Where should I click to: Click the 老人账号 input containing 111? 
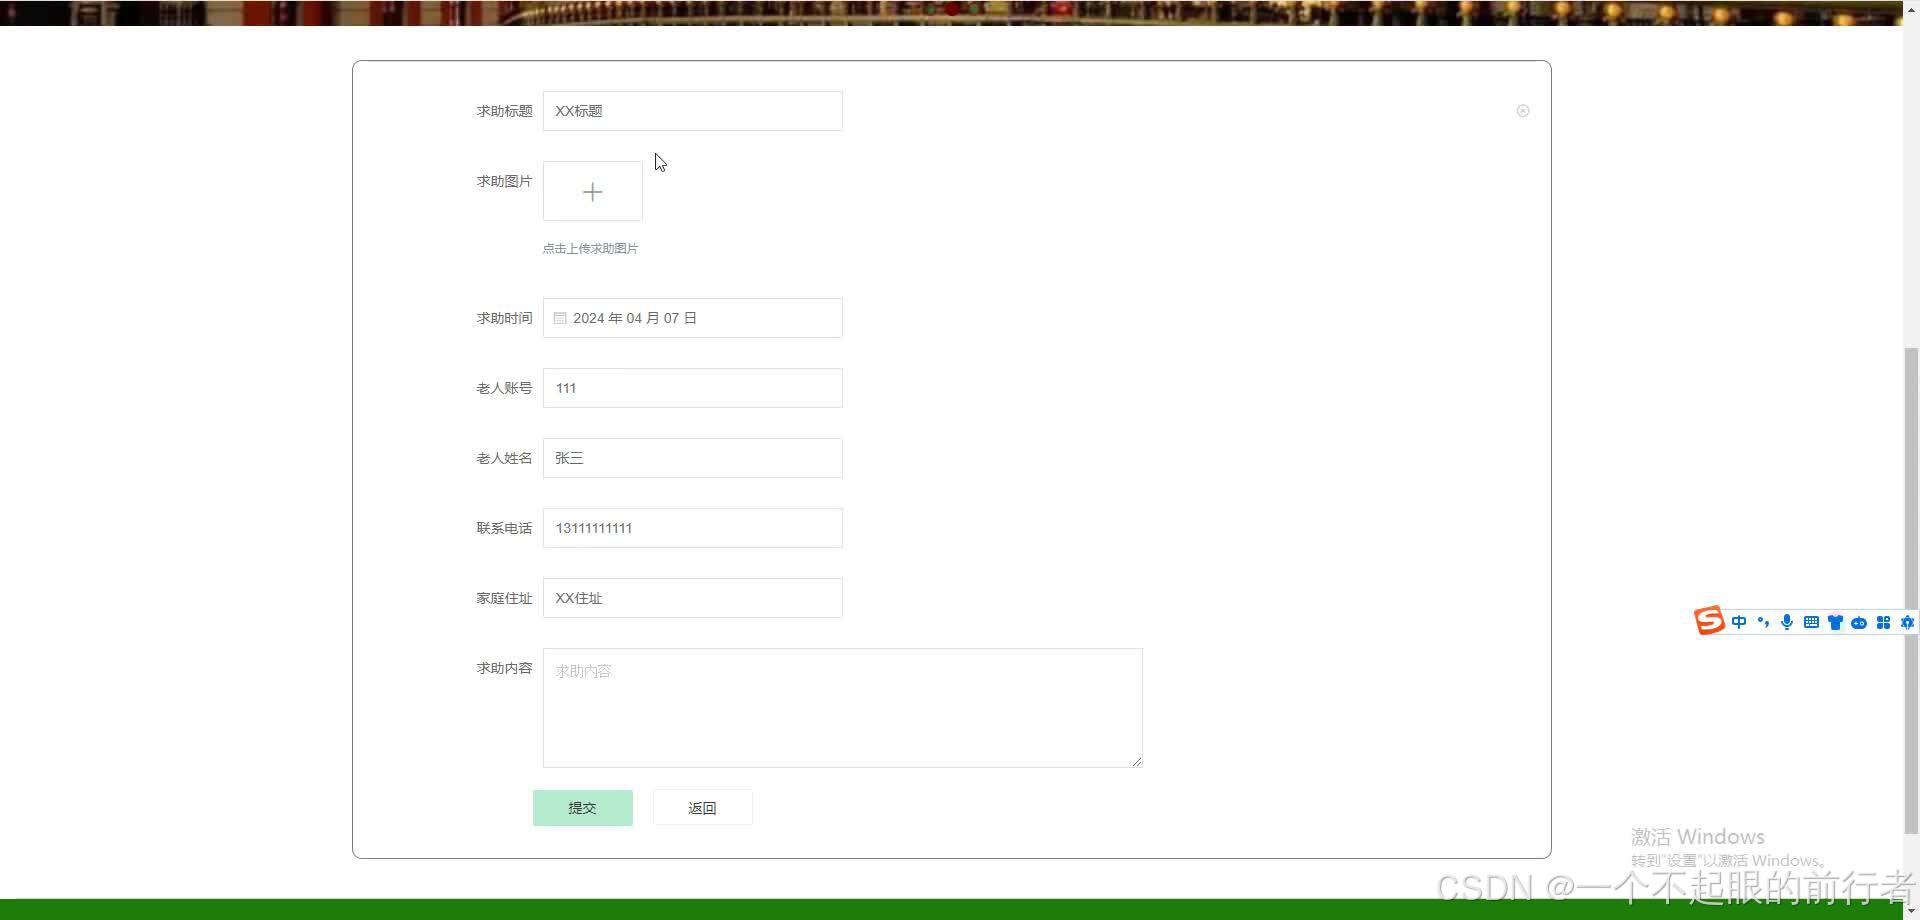[692, 388]
